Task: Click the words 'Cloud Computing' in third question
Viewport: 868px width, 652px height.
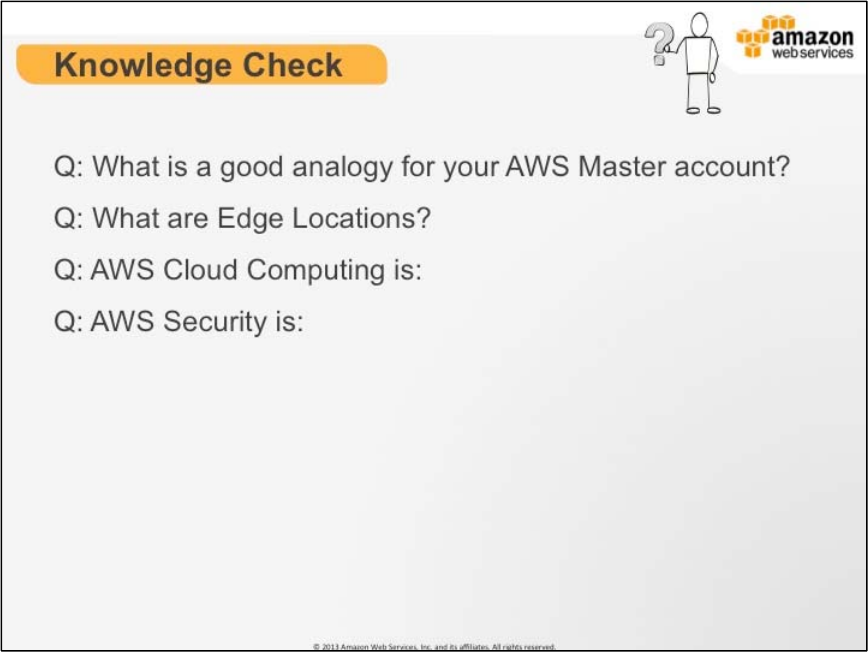Action: click(274, 271)
